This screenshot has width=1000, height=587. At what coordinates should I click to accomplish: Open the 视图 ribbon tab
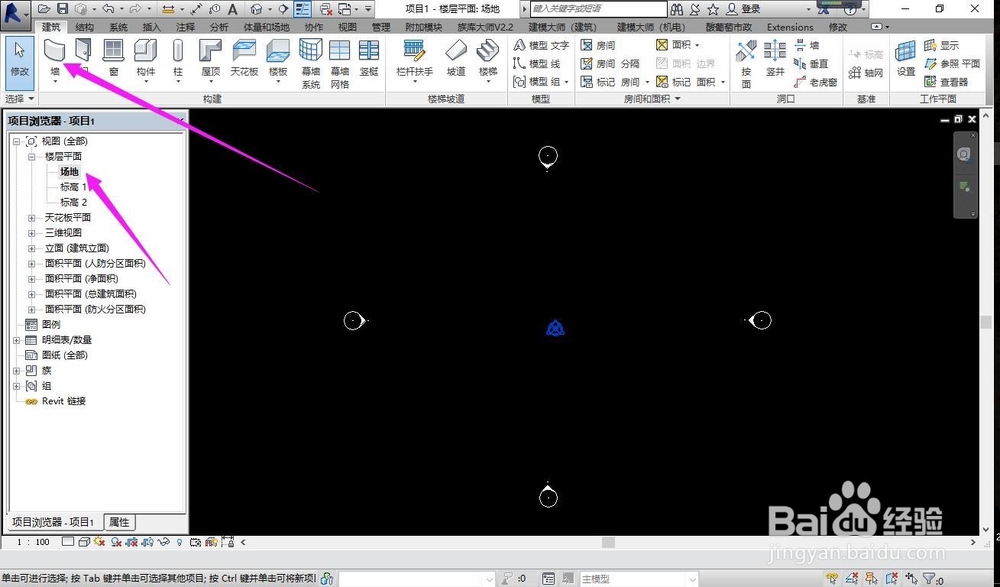click(348, 27)
